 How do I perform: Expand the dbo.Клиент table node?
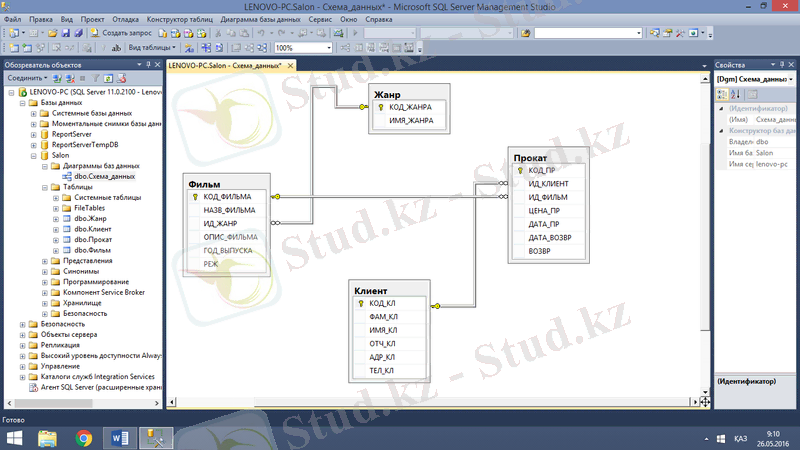click(56, 230)
